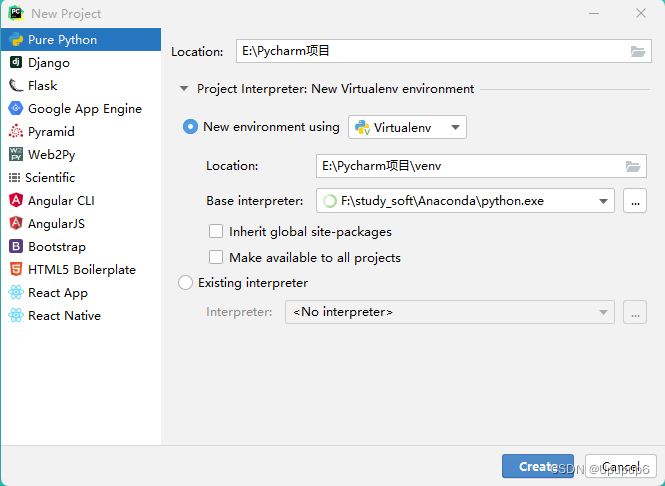Open the No interpreter dropdown
Screen dimensions: 665x486
pos(450,312)
